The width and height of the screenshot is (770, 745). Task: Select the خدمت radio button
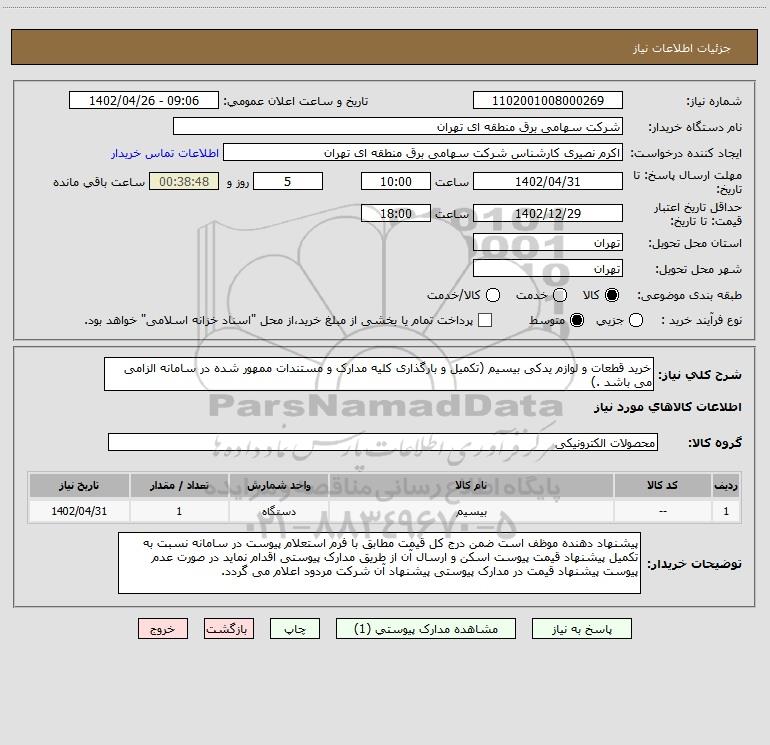(x=560, y=295)
